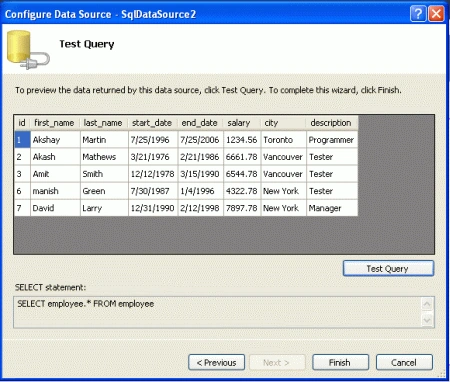Select the 7/30/1987 start date cell
Viewport: 450px width, 382px height.
click(x=153, y=191)
